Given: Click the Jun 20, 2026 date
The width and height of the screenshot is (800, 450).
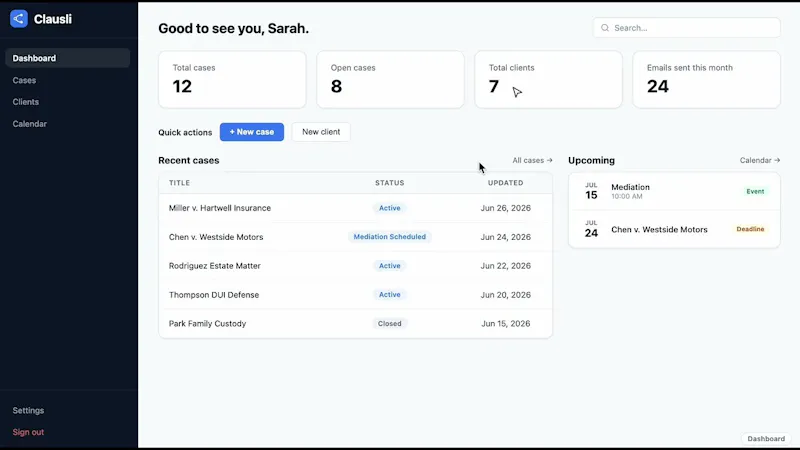Looking at the screenshot, I should tap(506, 295).
